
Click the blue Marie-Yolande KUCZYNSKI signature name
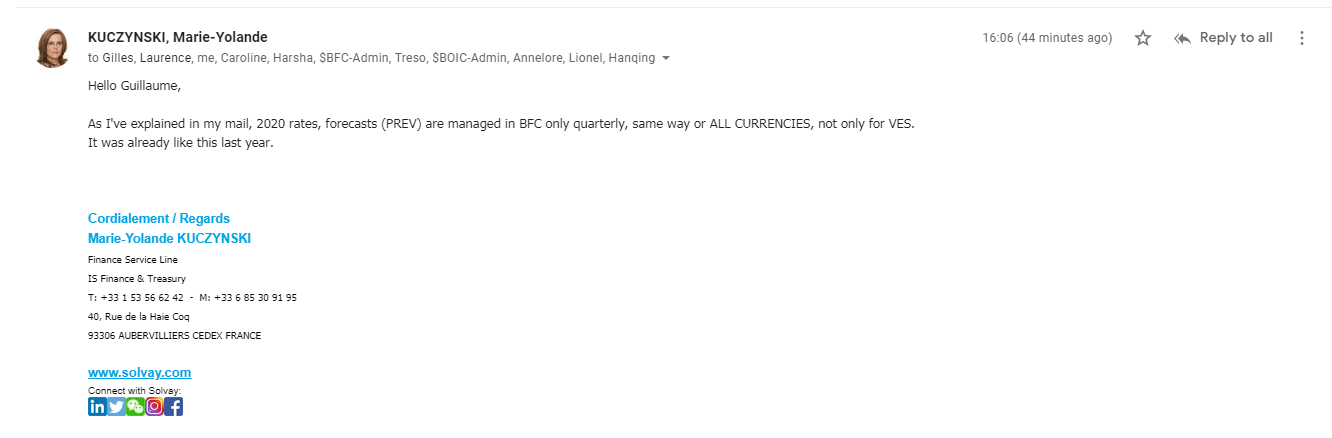(169, 238)
